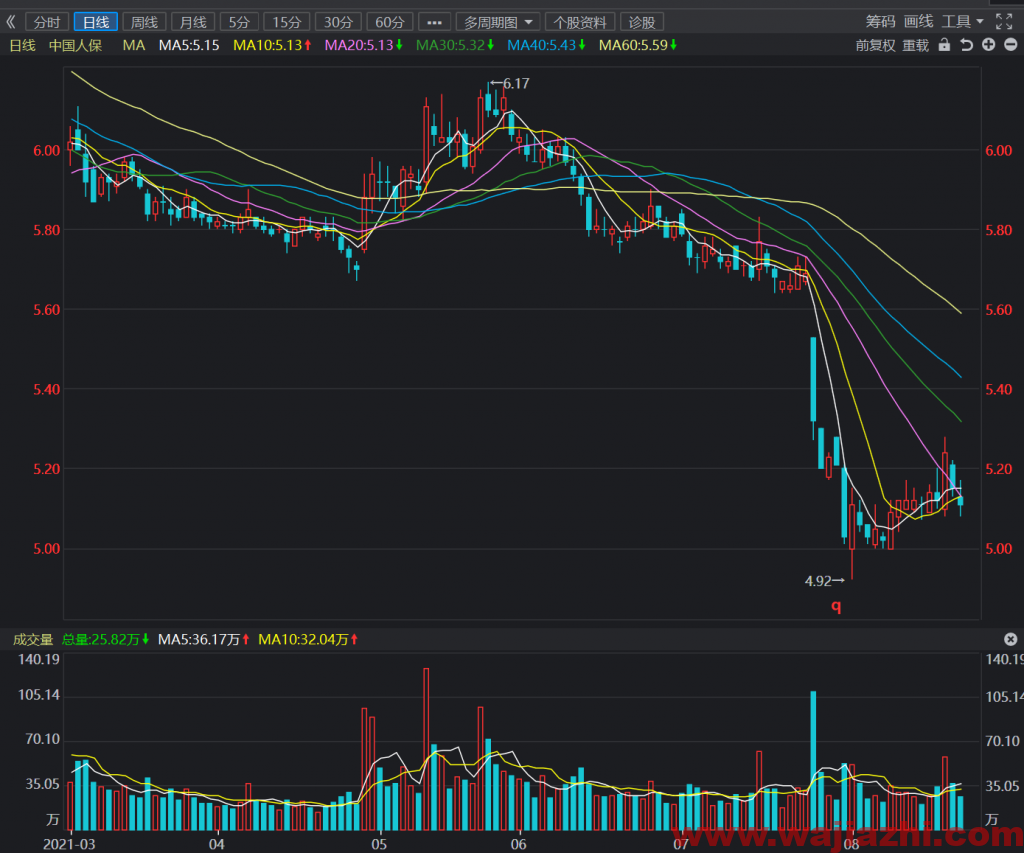Toggle the chart lock icon

pyautogui.click(x=944, y=44)
